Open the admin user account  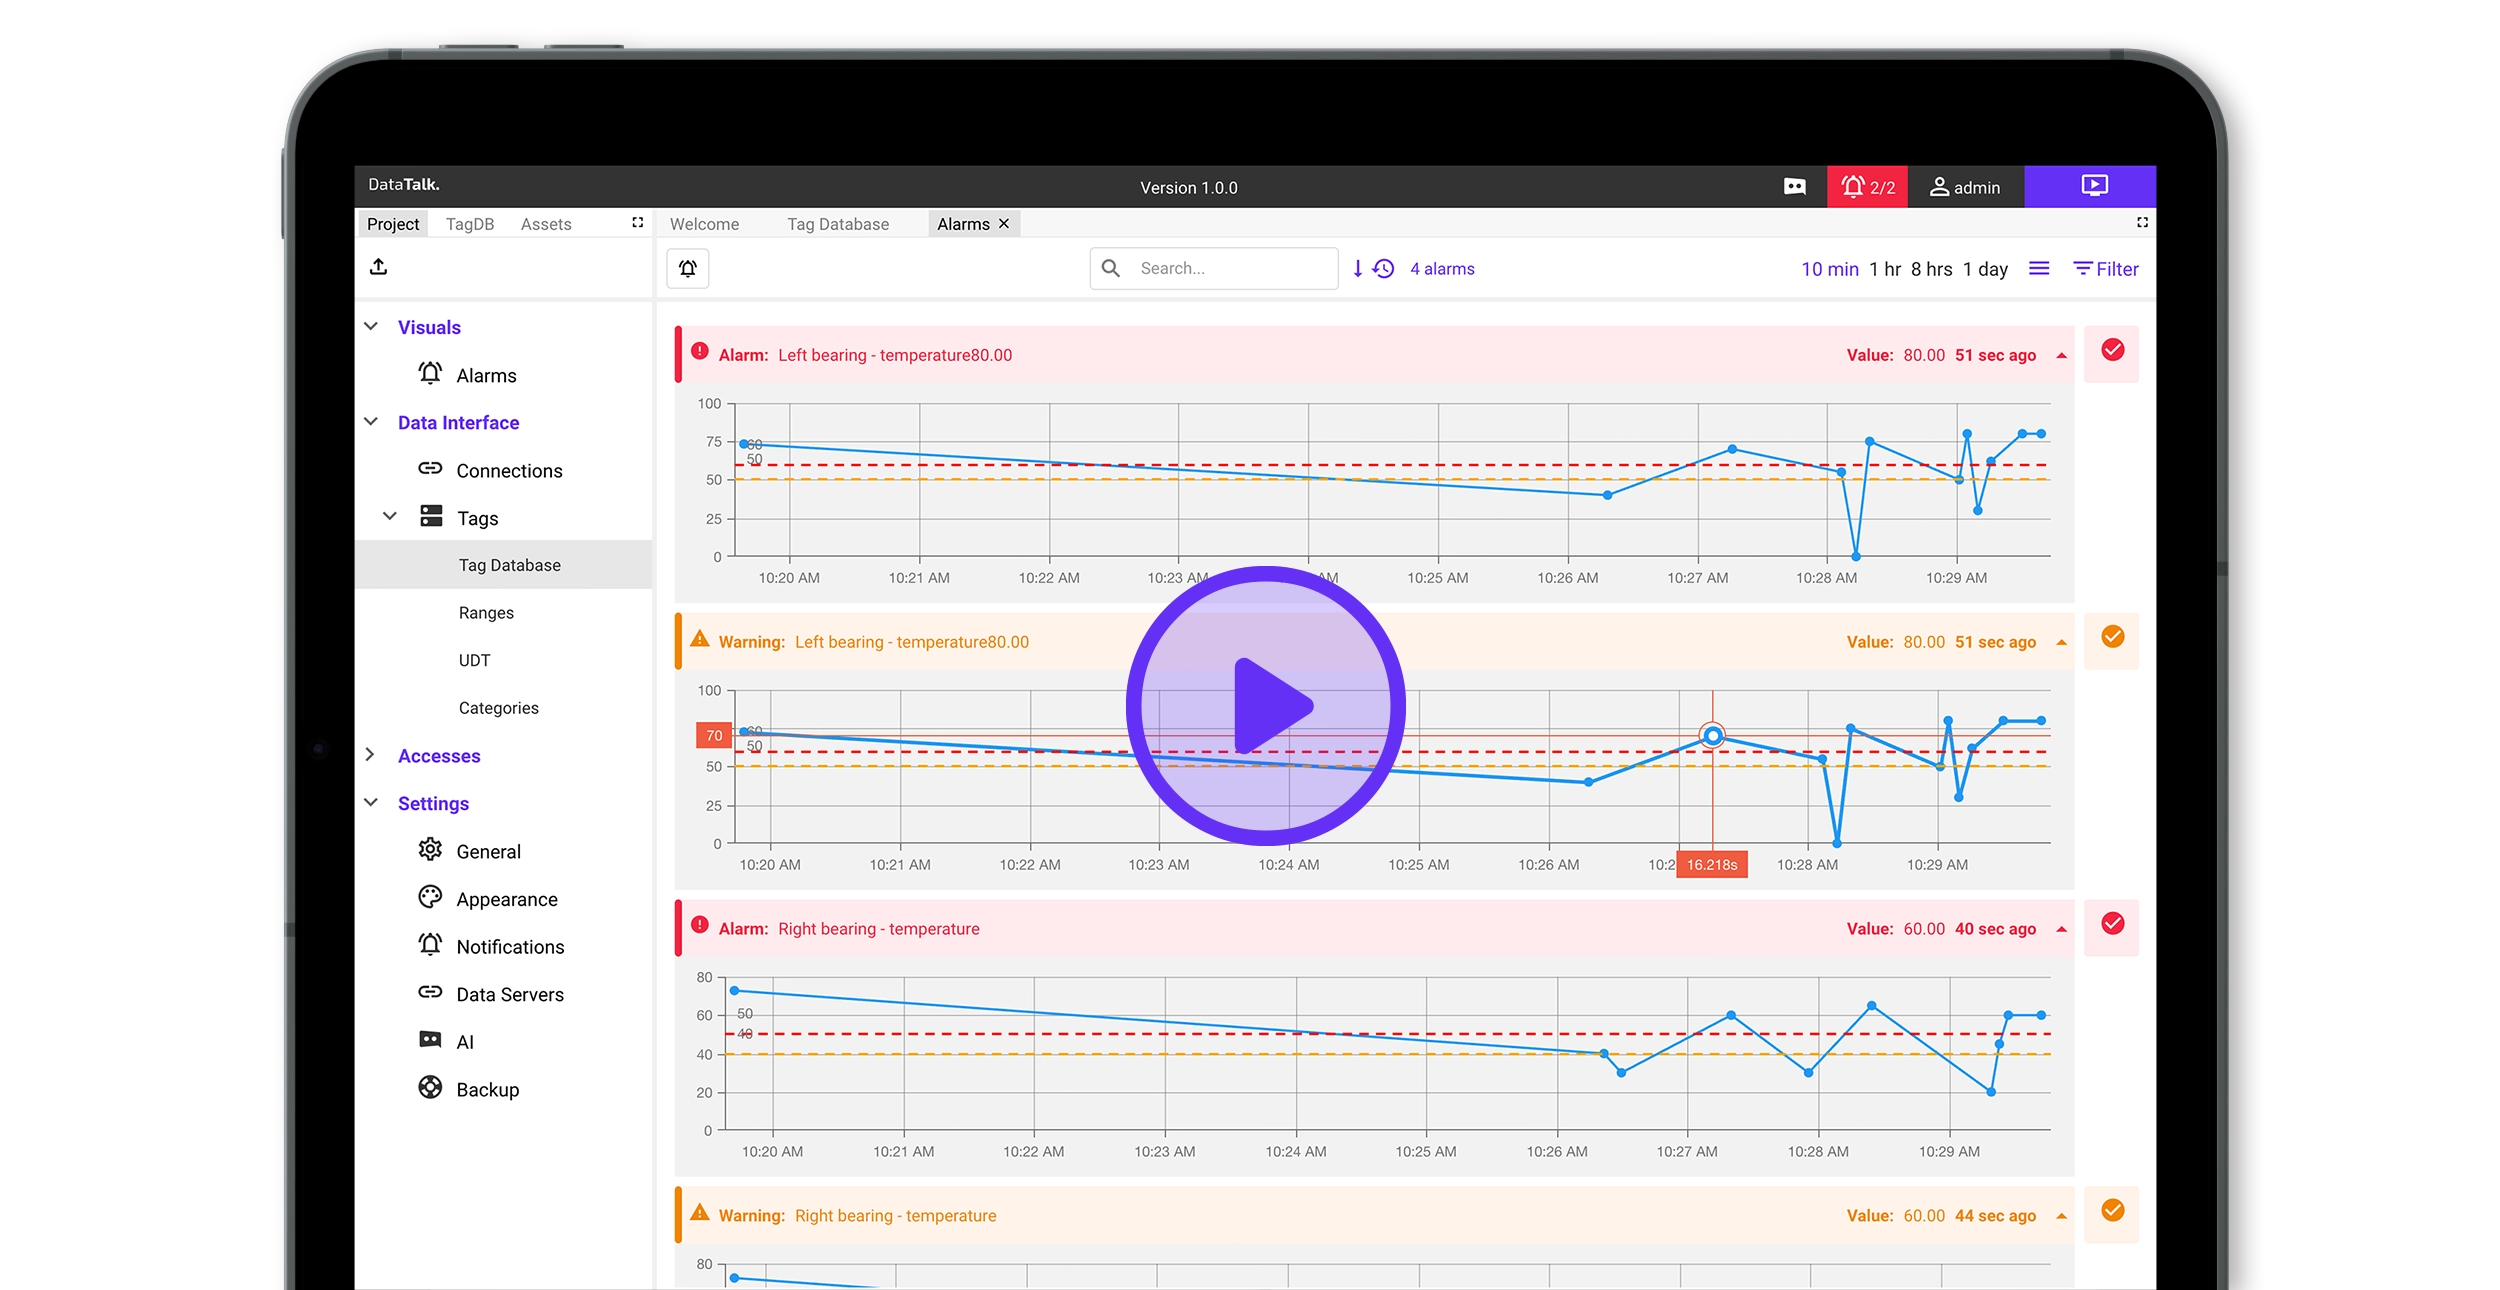pos(1965,187)
